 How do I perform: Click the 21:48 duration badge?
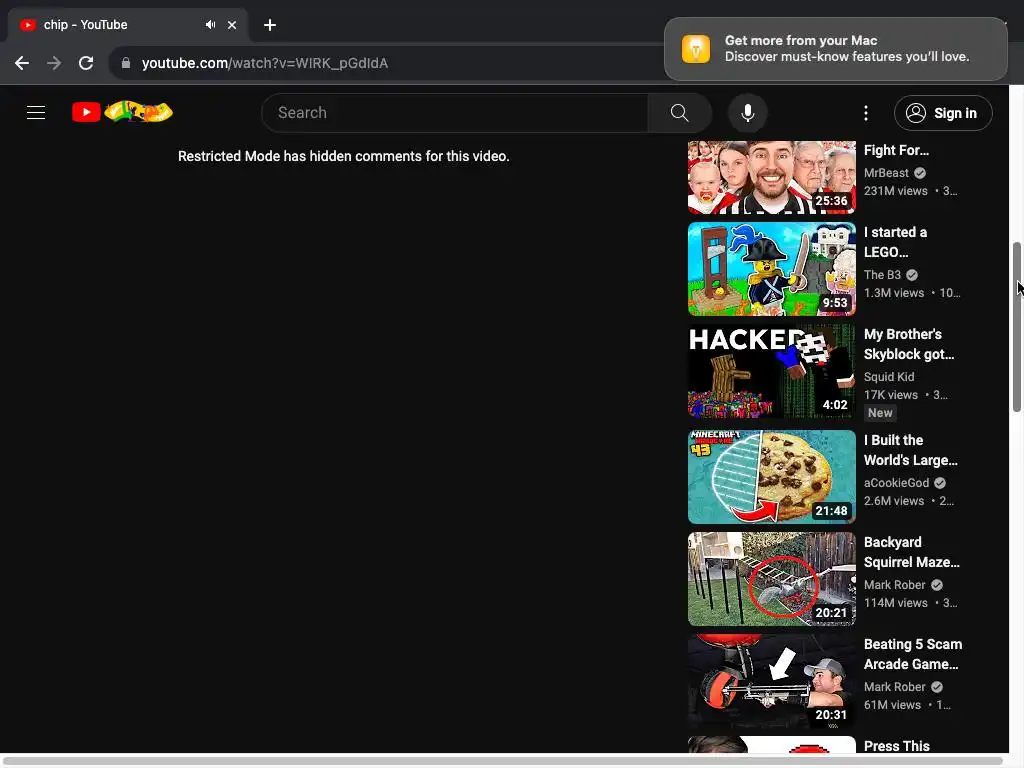coord(831,510)
